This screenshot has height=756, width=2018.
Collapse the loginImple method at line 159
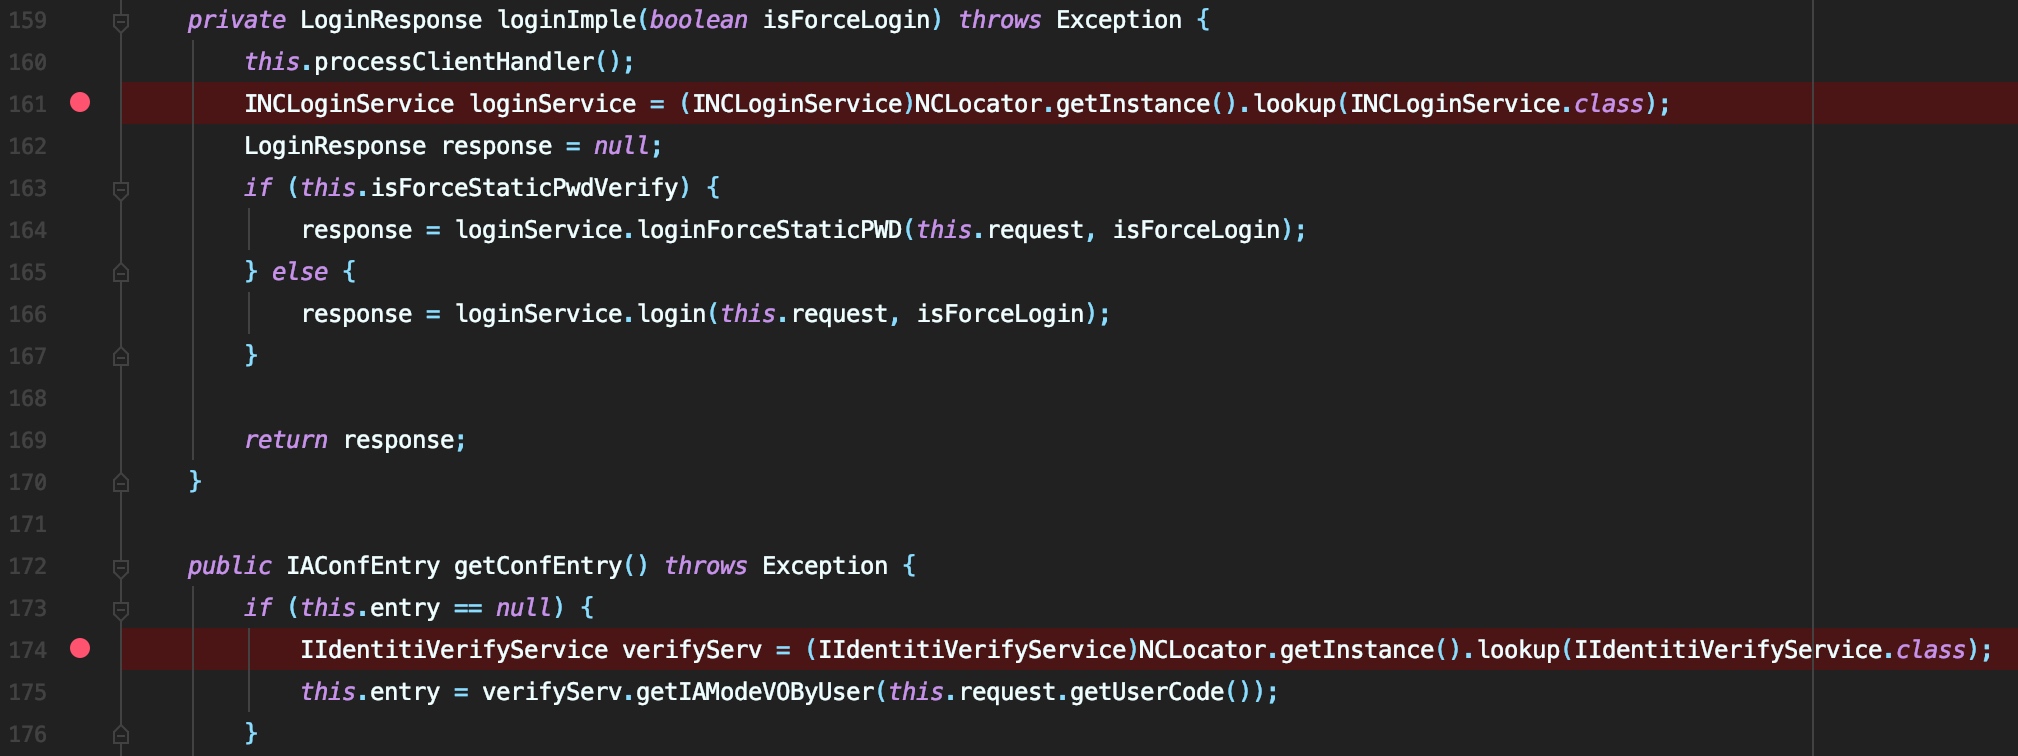pos(121,21)
